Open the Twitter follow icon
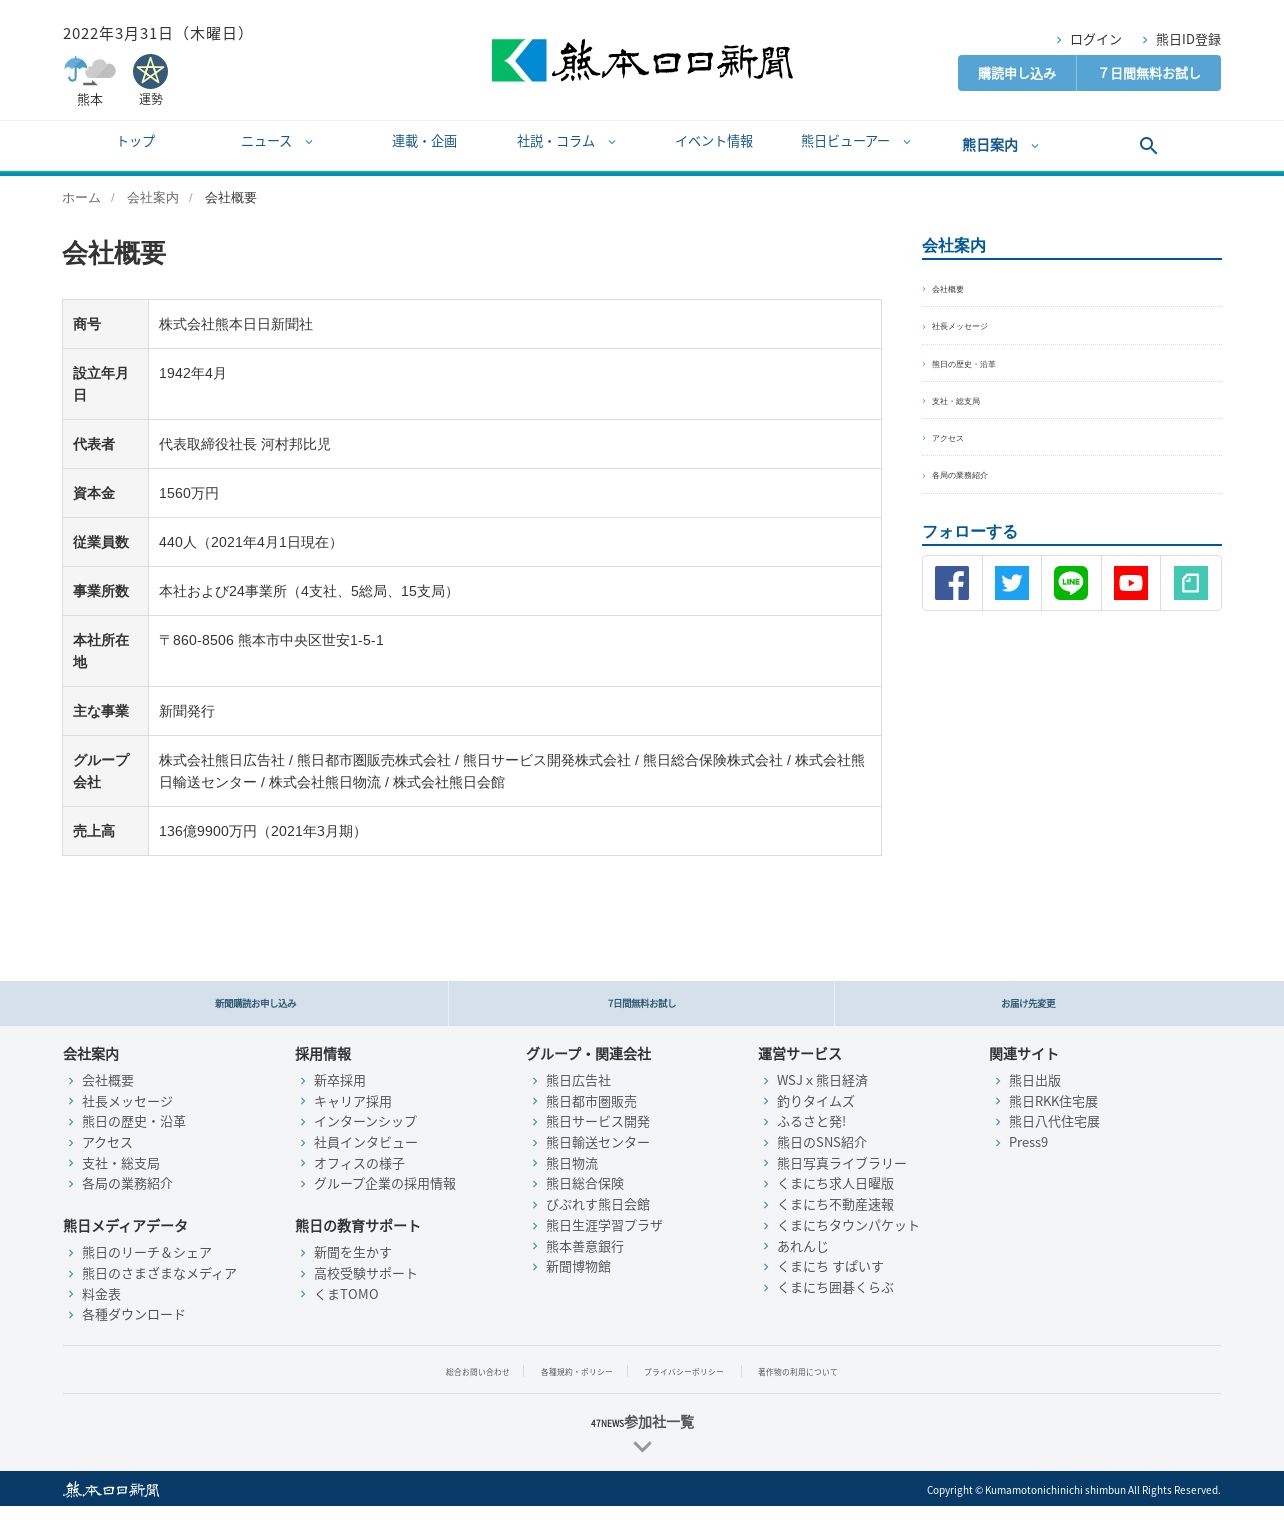This screenshot has width=1284, height=1522. 1012,583
